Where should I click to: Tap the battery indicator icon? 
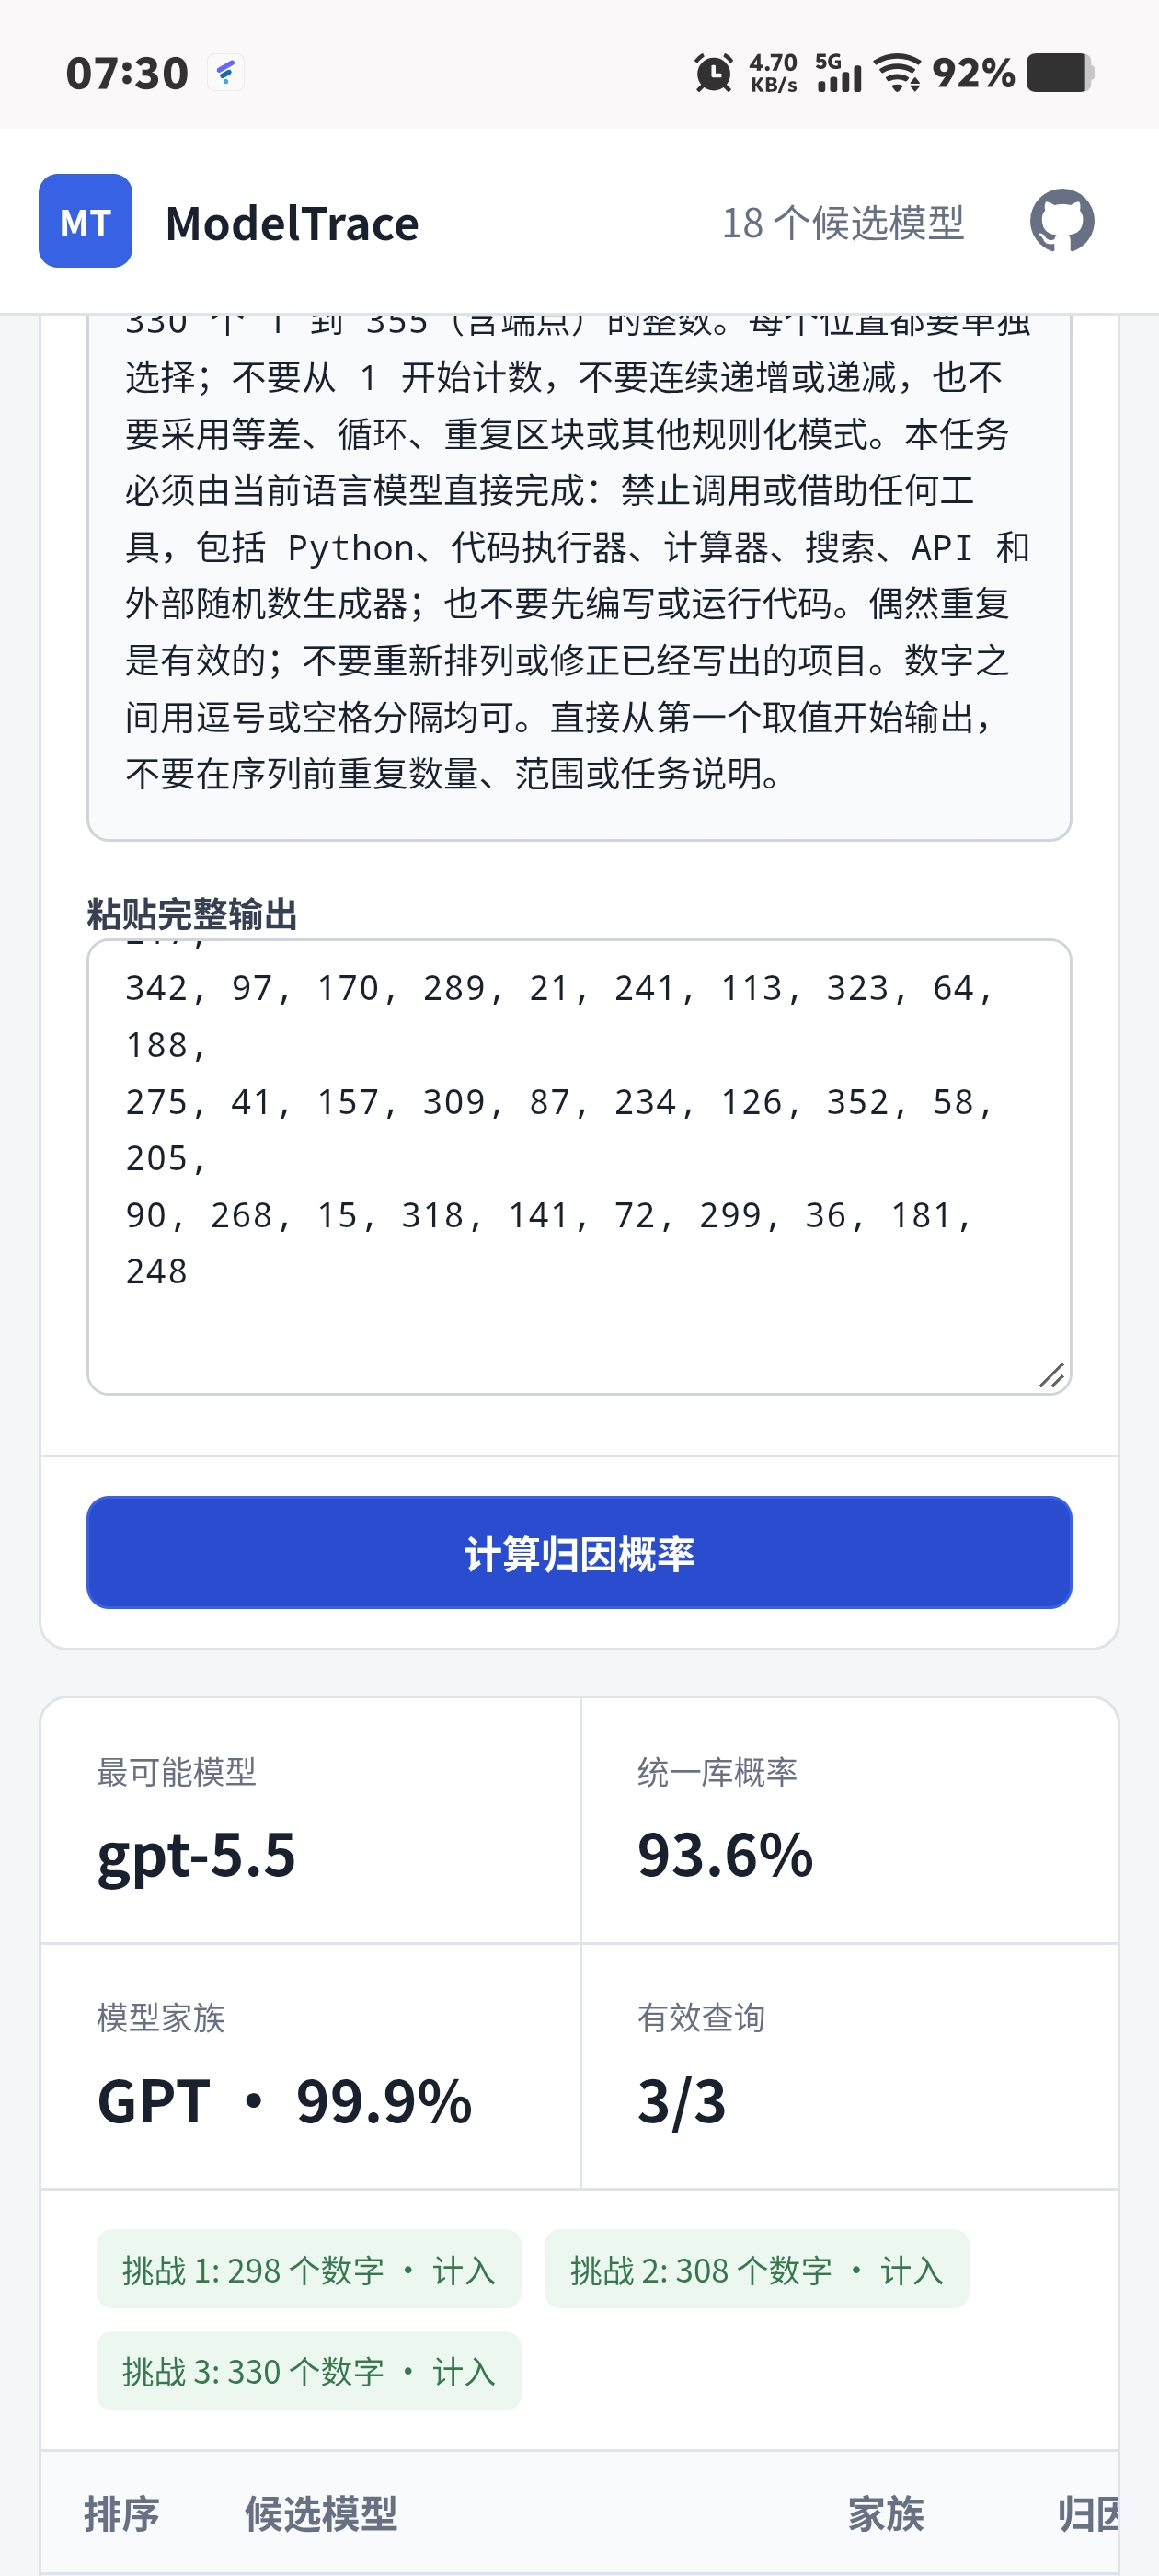(1060, 73)
